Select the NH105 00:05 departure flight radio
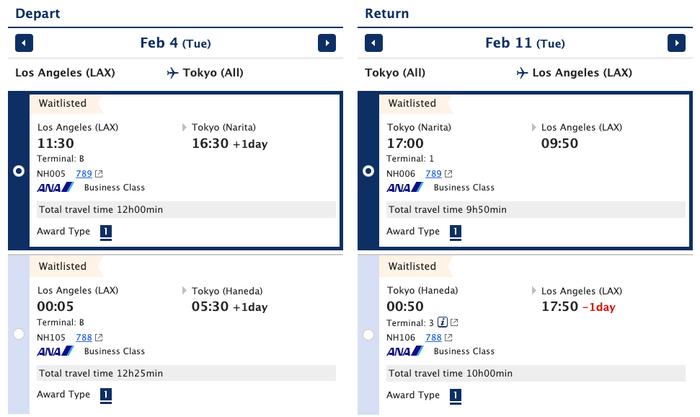Screen dimensions: 700x417 coord(19,334)
